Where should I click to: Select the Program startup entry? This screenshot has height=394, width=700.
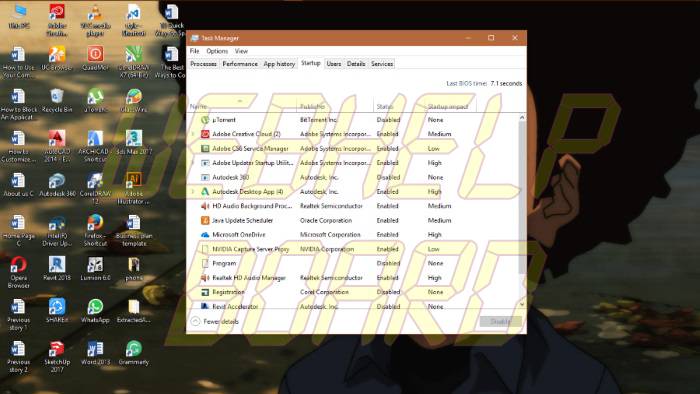click(x=352, y=263)
